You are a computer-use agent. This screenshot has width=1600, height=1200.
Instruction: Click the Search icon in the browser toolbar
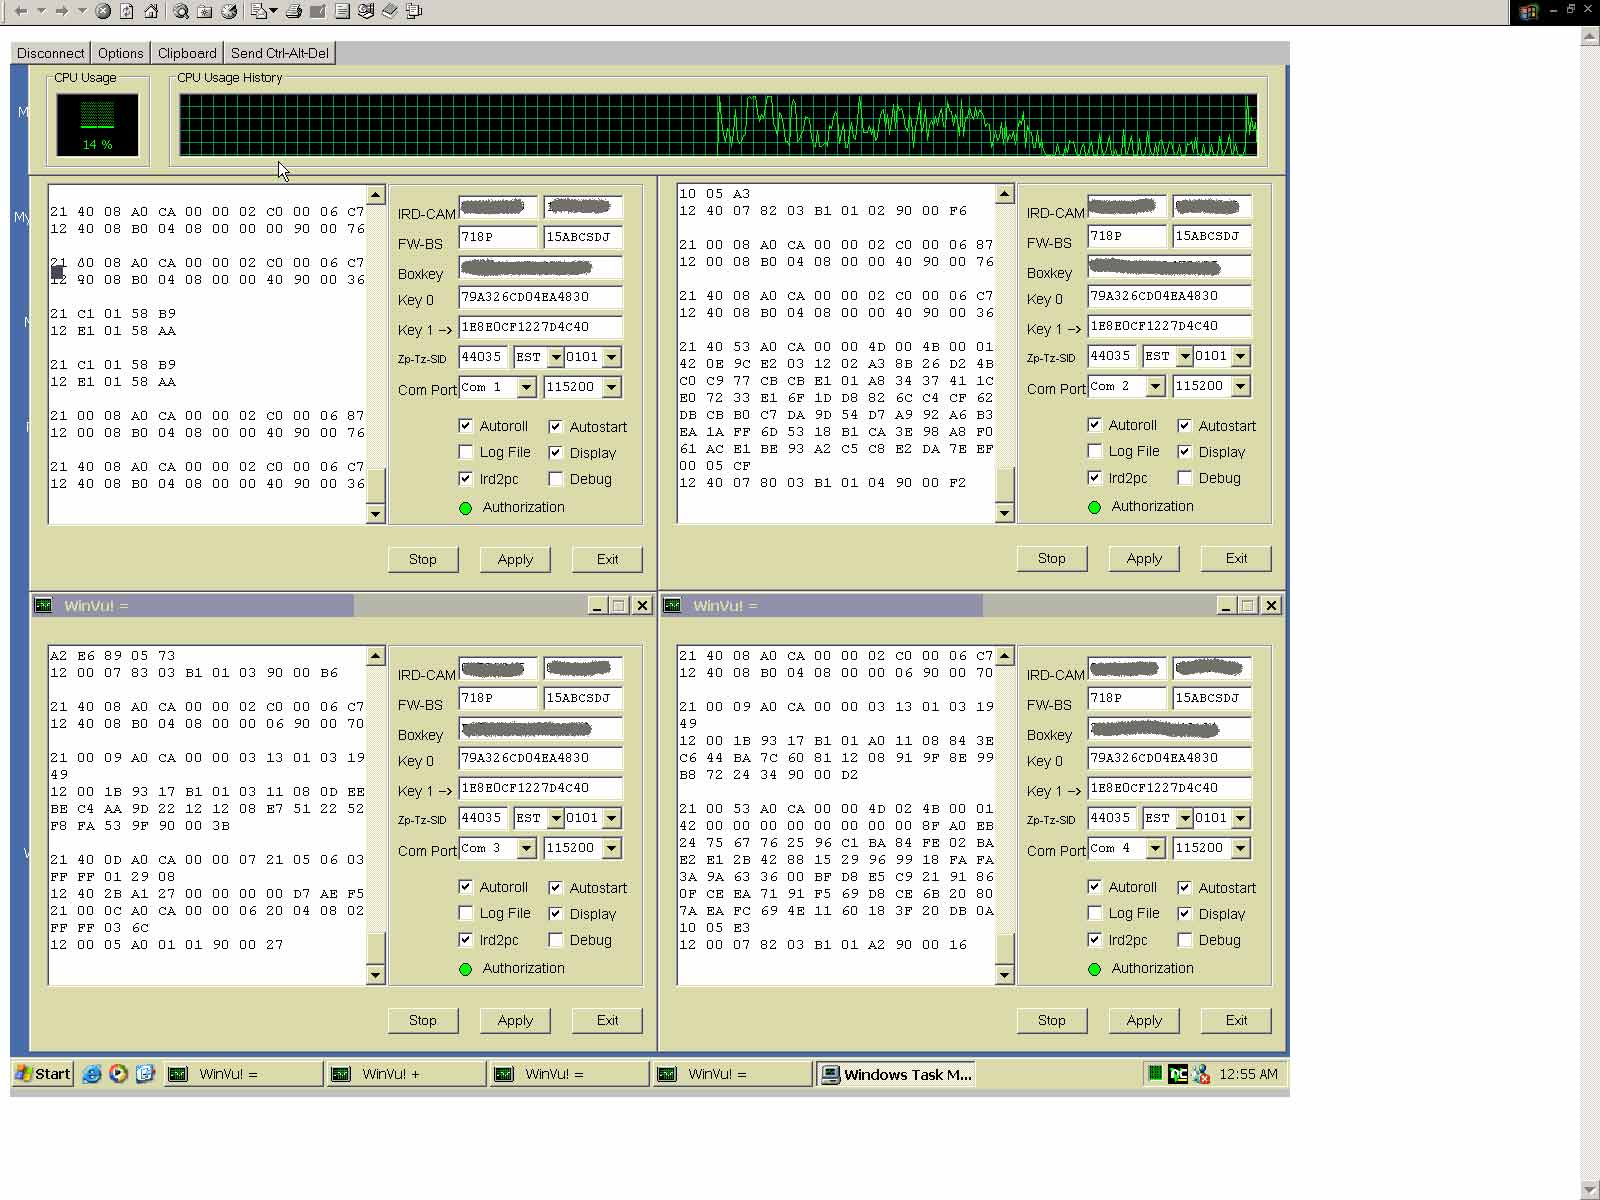pos(180,11)
